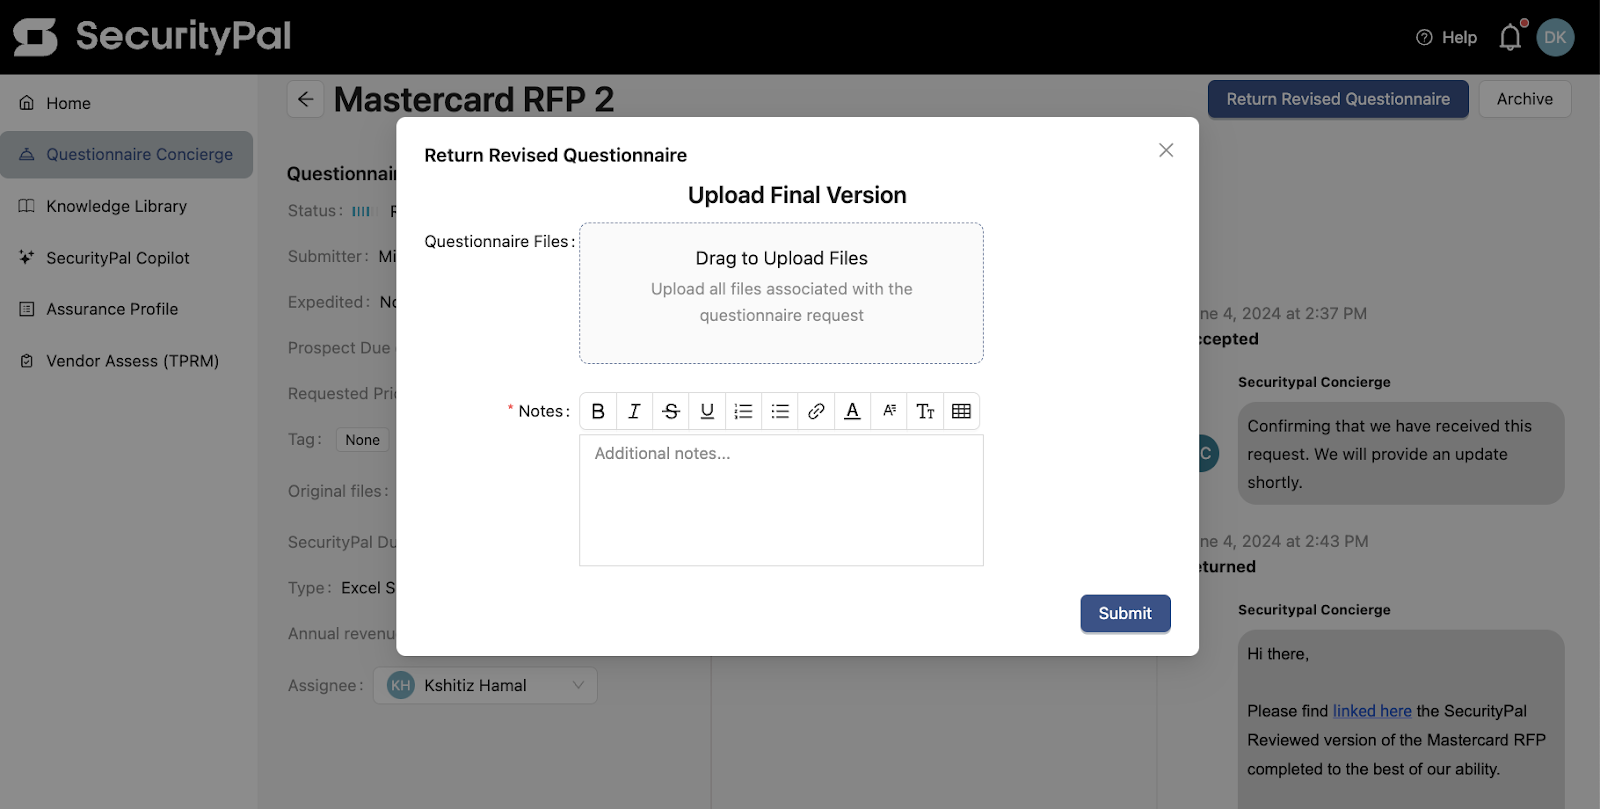
Task: Go back using the arrow button
Action: coord(306,99)
